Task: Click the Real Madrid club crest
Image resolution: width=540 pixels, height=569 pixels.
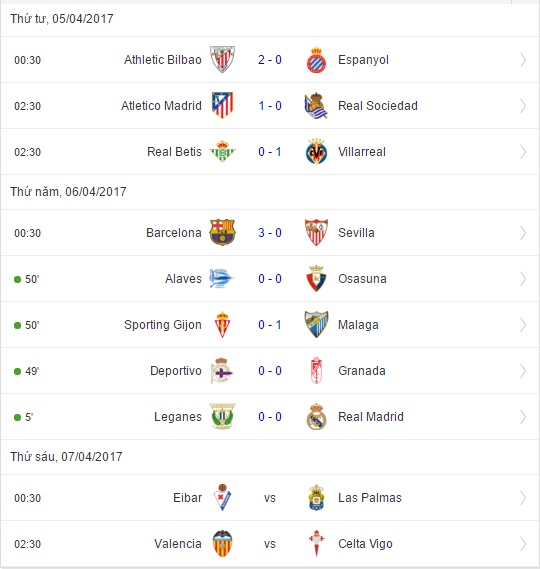Action: point(316,416)
